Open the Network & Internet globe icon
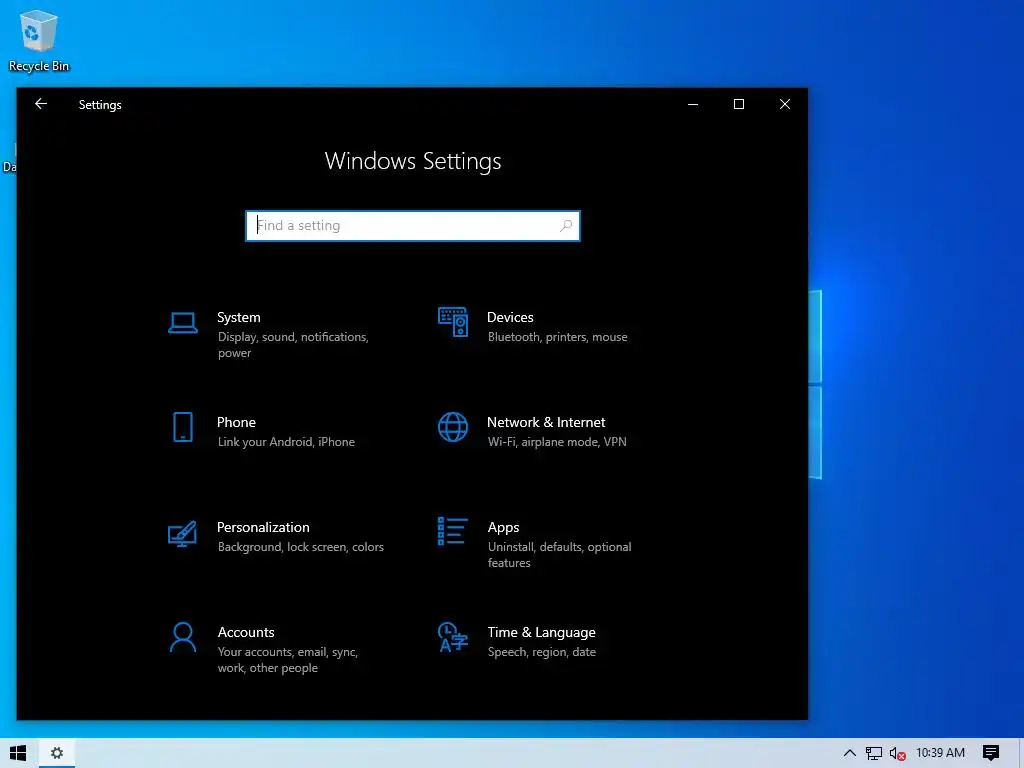The height and width of the screenshot is (768, 1024). point(453,427)
